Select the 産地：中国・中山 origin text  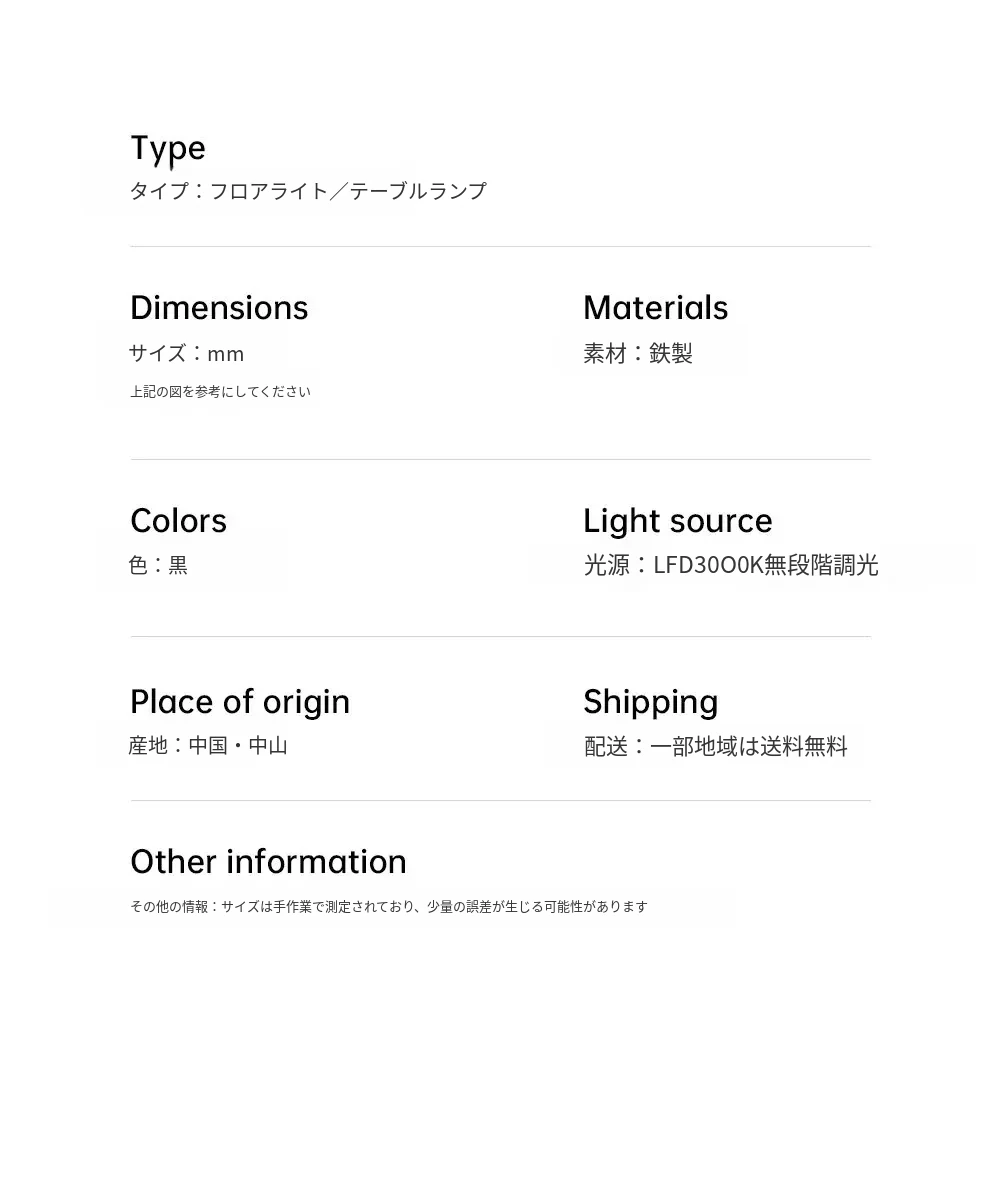tap(208, 746)
